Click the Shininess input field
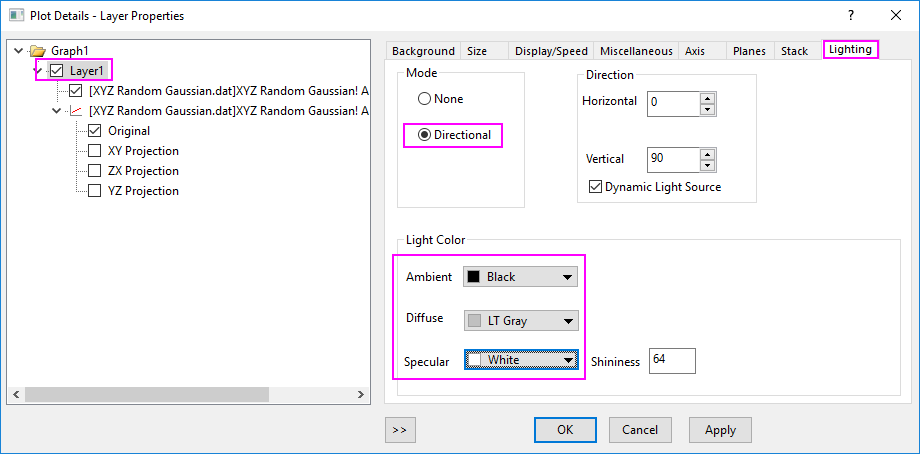This screenshot has width=920, height=454. click(671, 361)
